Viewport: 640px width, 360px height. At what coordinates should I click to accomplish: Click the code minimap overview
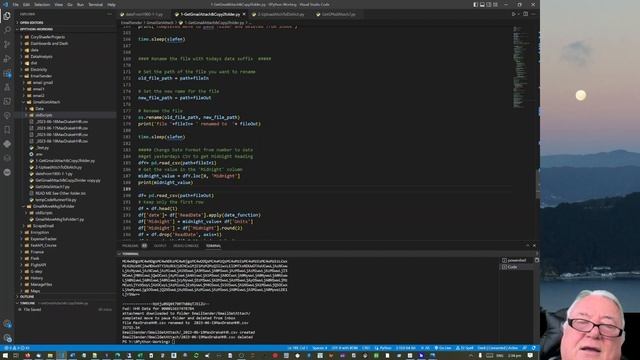pyautogui.click(x=521, y=67)
